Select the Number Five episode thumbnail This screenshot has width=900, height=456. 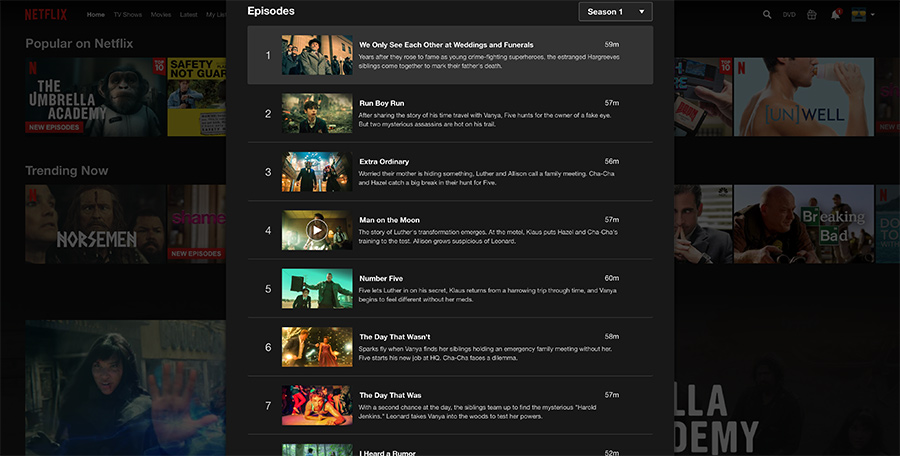click(x=317, y=288)
